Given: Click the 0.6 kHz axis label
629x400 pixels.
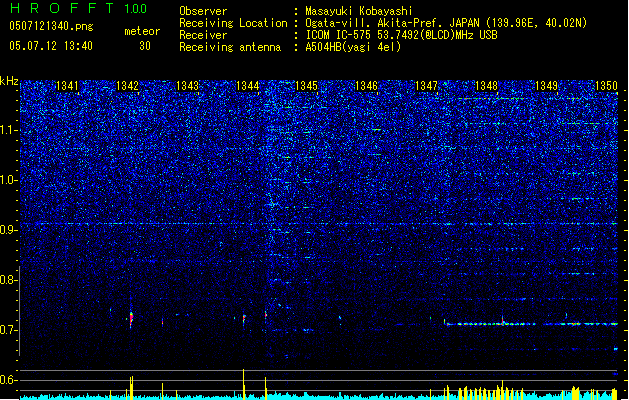Looking at the screenshot, I should 8,380.
